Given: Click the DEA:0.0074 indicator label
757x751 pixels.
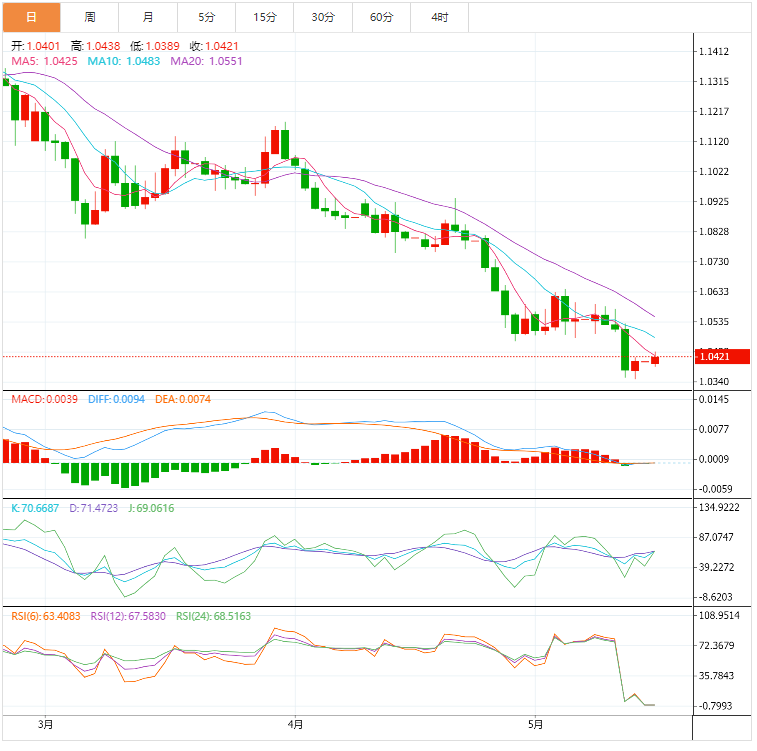Looking at the screenshot, I should [183, 400].
